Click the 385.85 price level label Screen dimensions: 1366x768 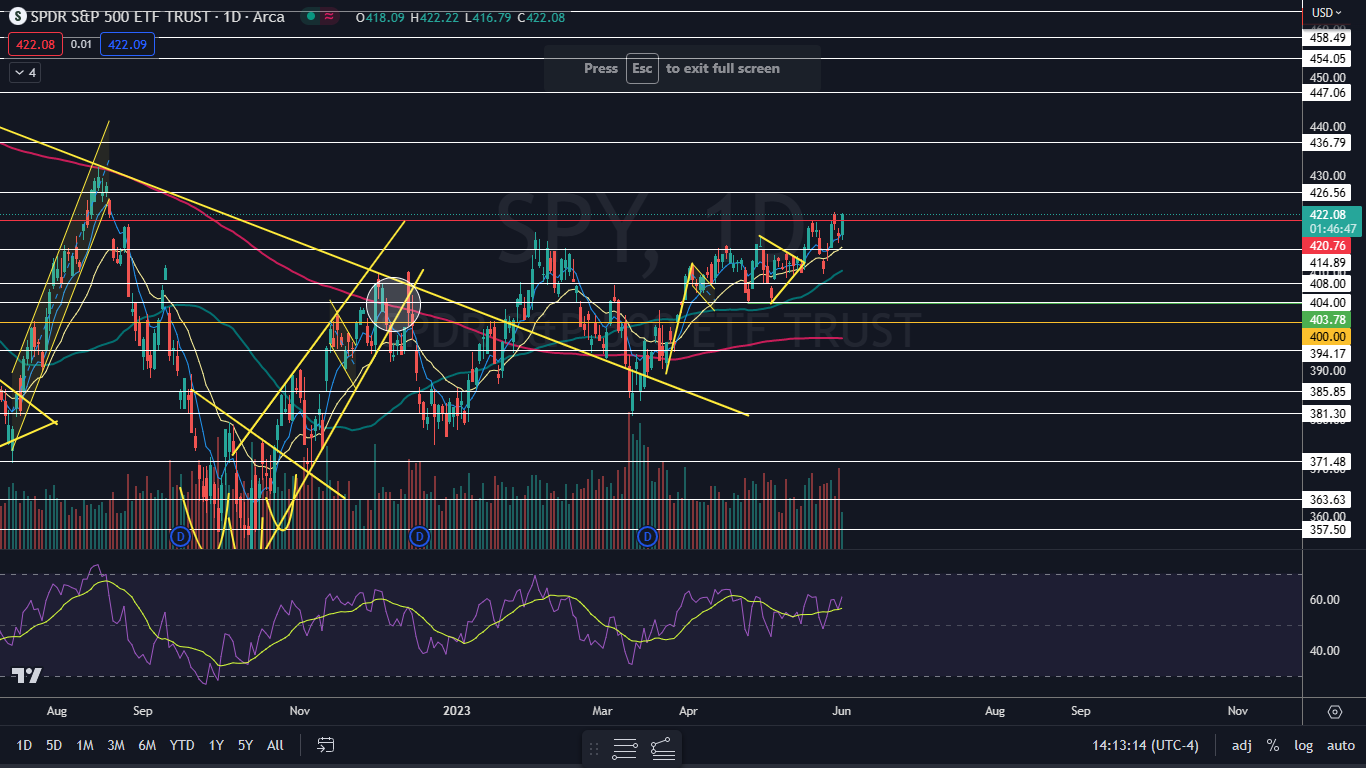(x=1328, y=391)
